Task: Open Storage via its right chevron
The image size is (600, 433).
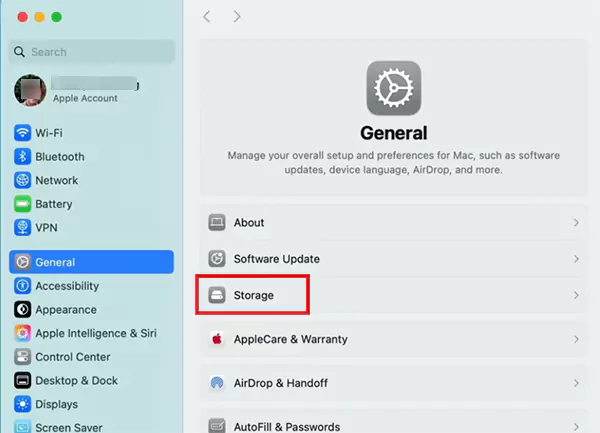Action: 576,296
